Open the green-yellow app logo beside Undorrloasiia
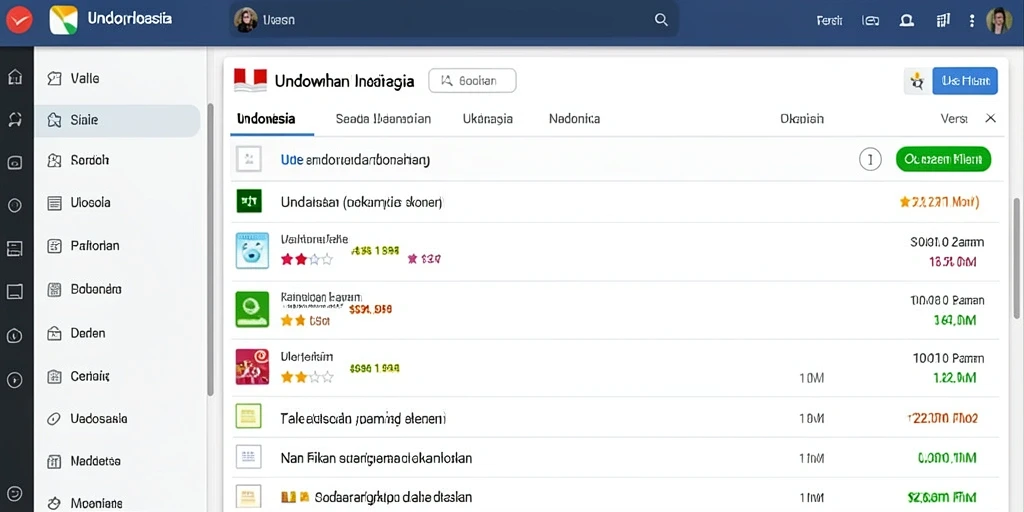The width and height of the screenshot is (1024, 512). (x=63, y=20)
